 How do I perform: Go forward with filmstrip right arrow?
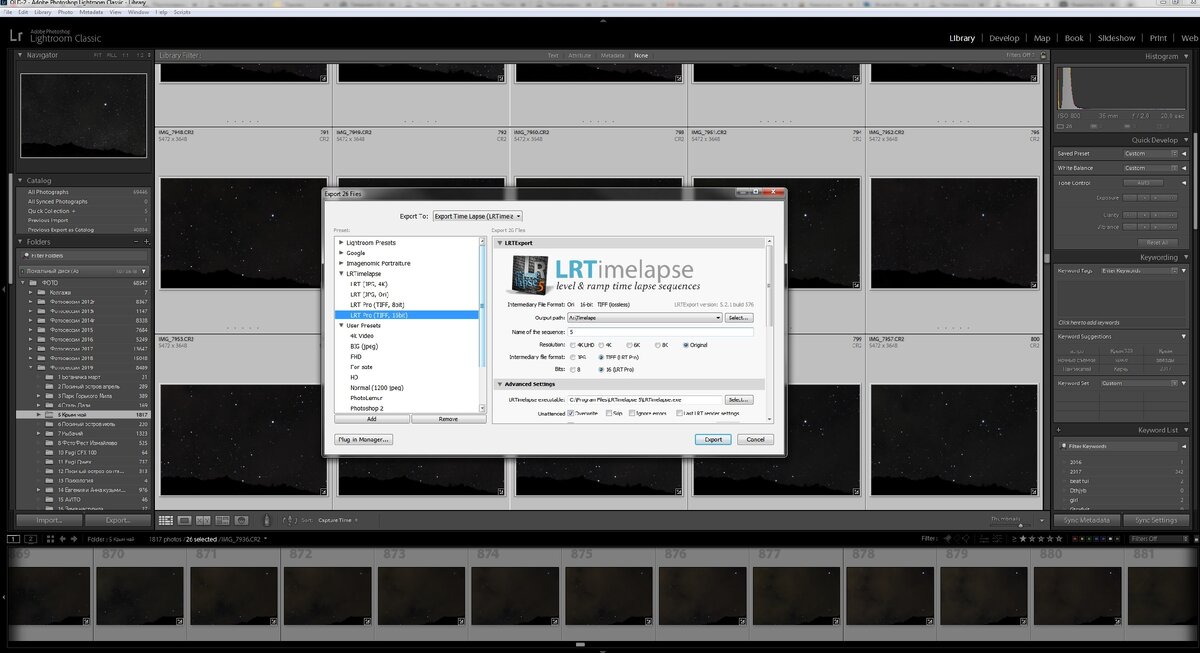(75, 539)
